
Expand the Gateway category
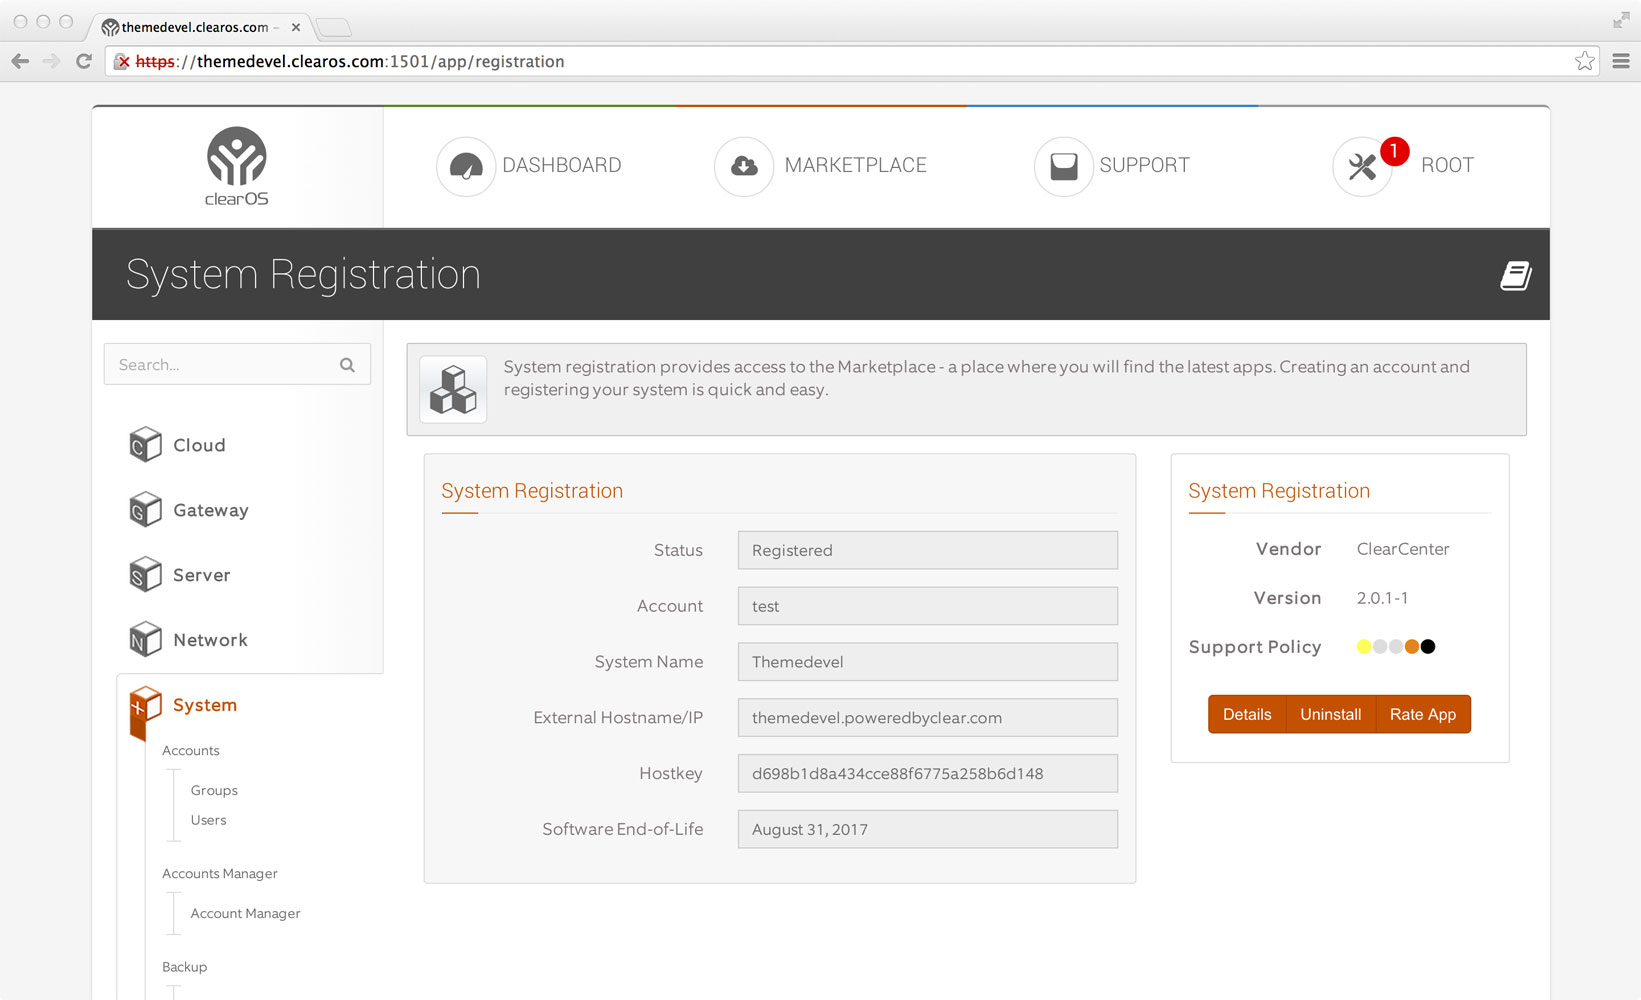pos(211,510)
